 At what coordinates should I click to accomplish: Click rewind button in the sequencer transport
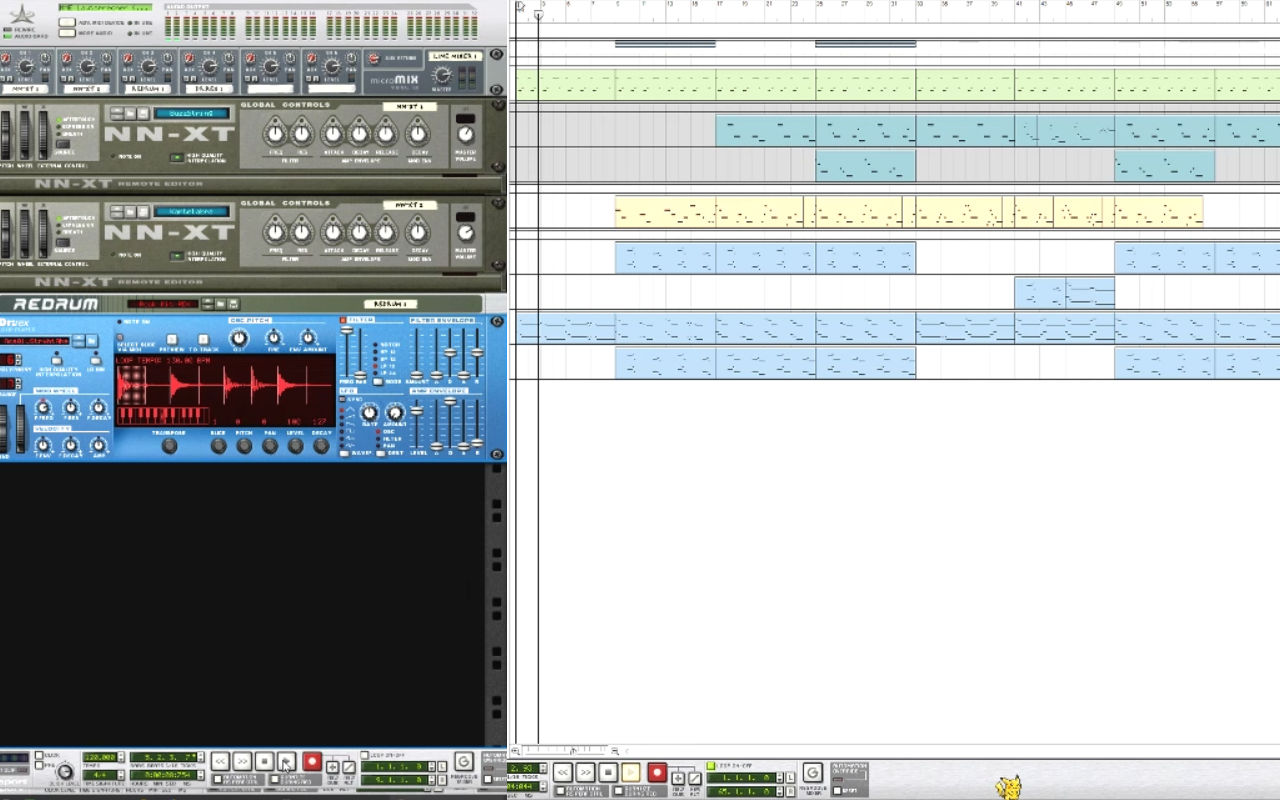[x=563, y=772]
